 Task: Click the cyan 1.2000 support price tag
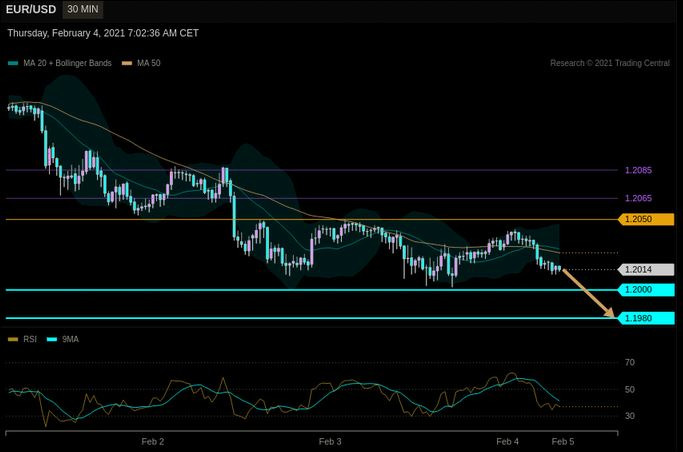coord(646,290)
